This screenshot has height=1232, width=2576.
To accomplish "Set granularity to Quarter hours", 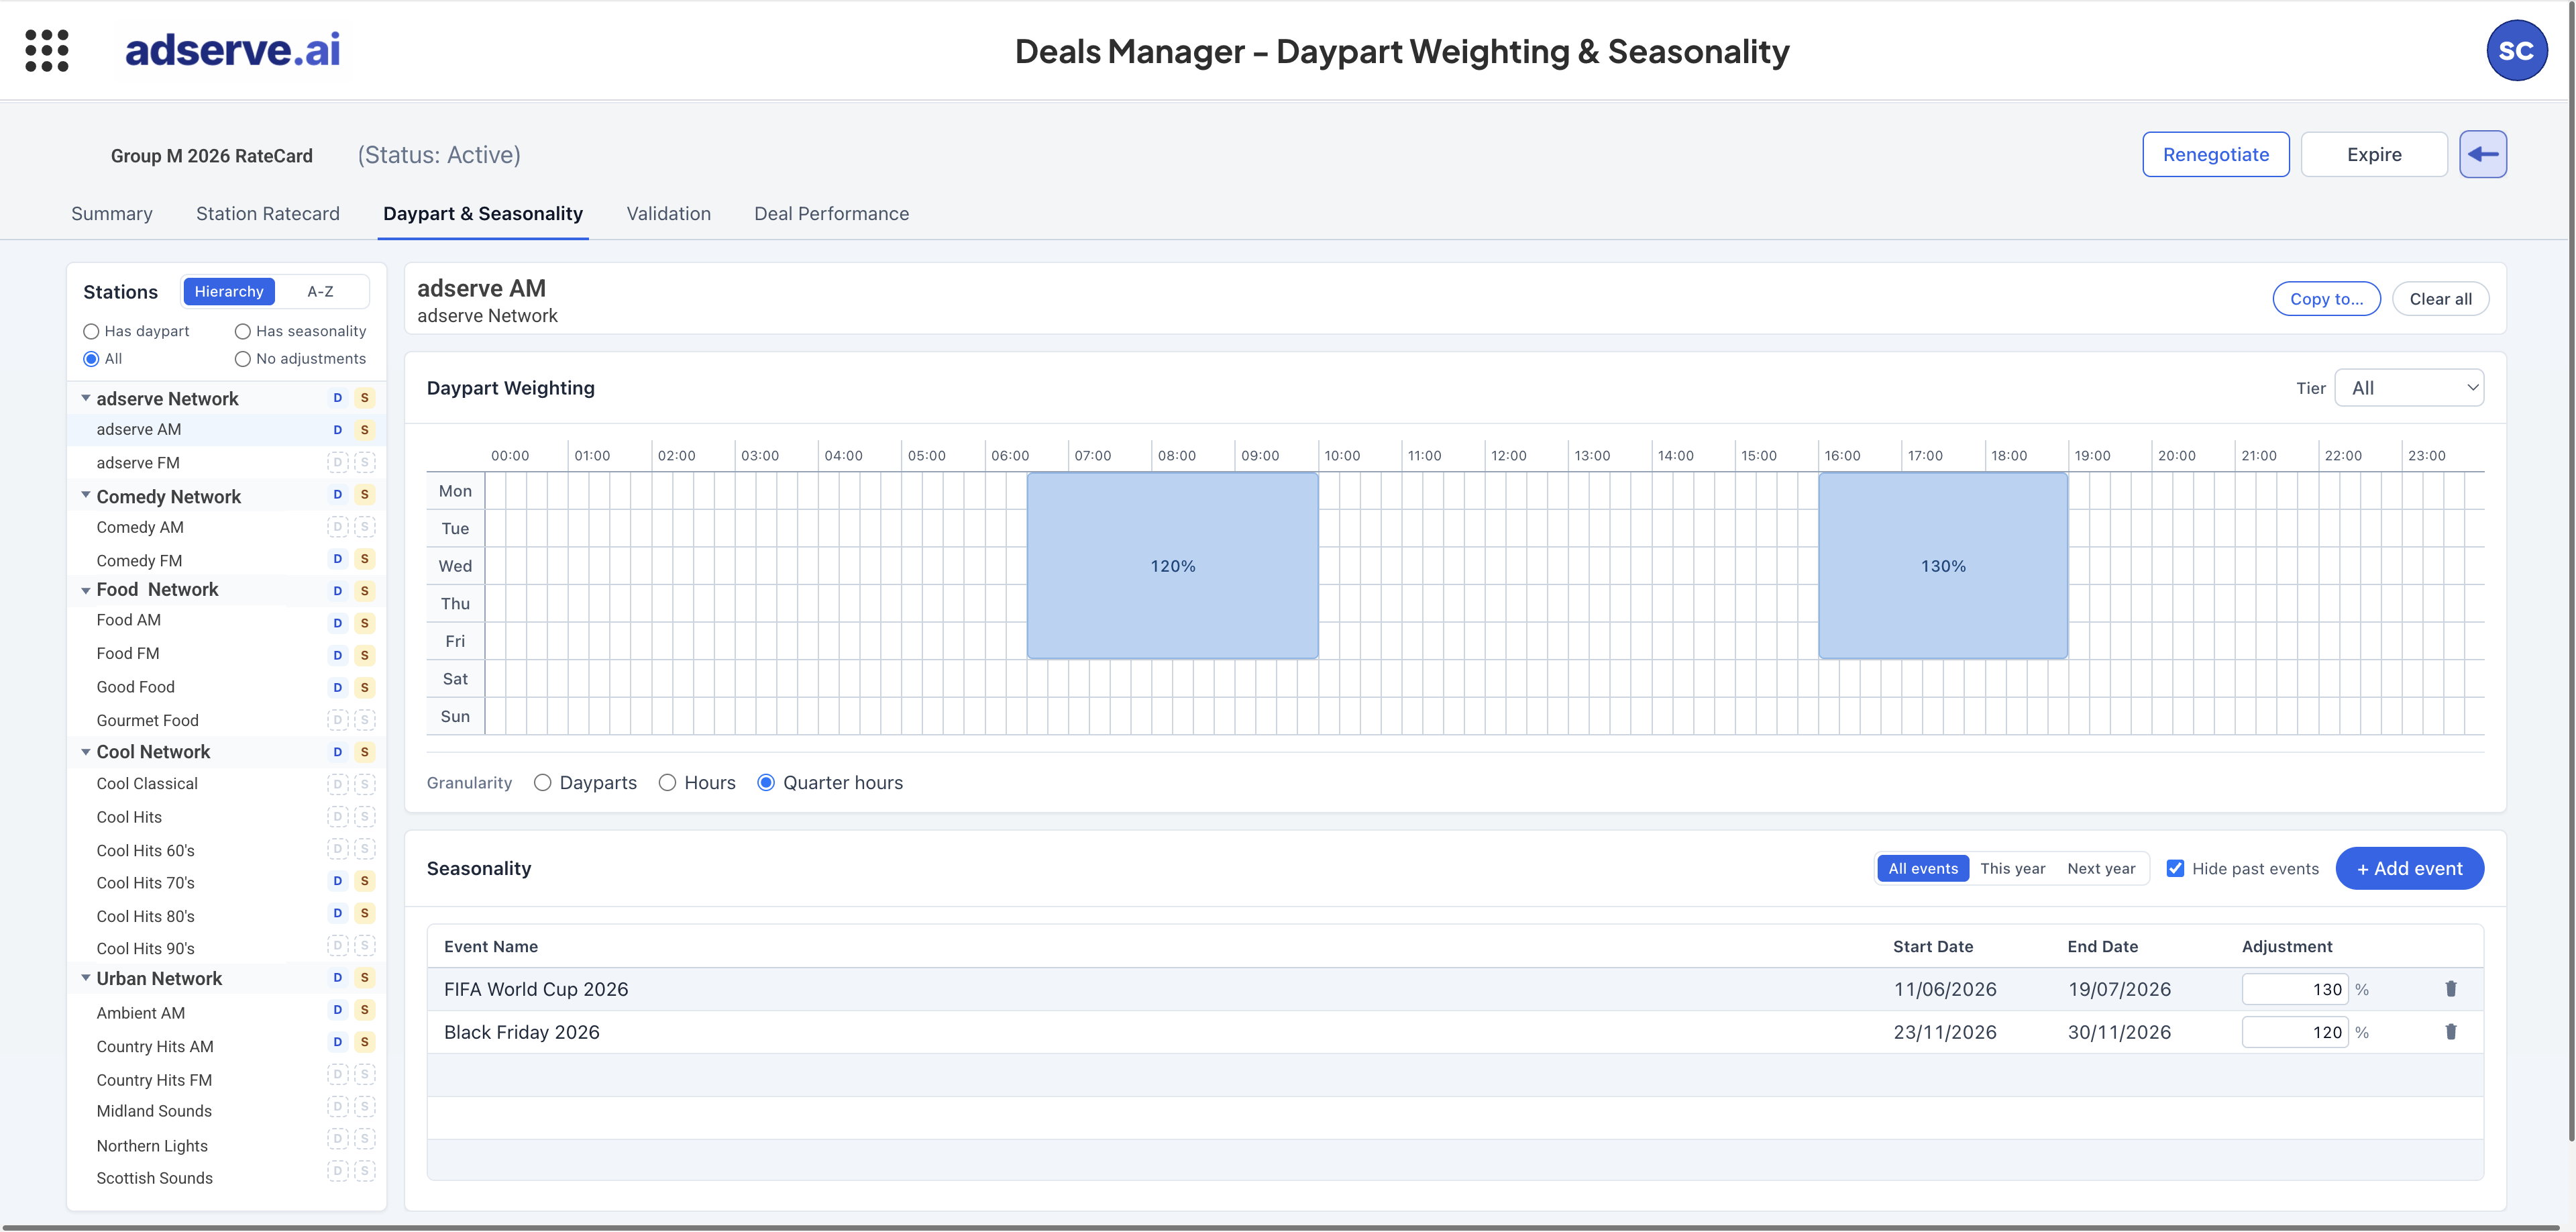I will coord(766,782).
